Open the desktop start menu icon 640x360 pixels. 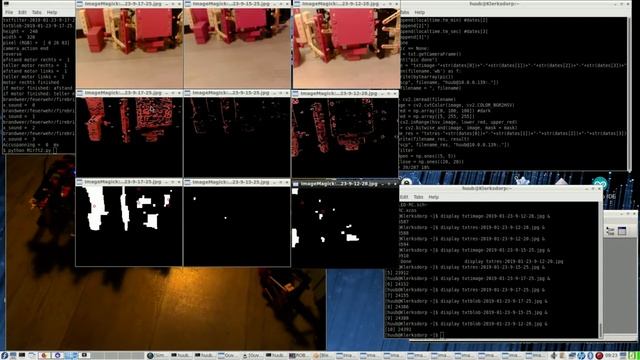click(x=4, y=356)
